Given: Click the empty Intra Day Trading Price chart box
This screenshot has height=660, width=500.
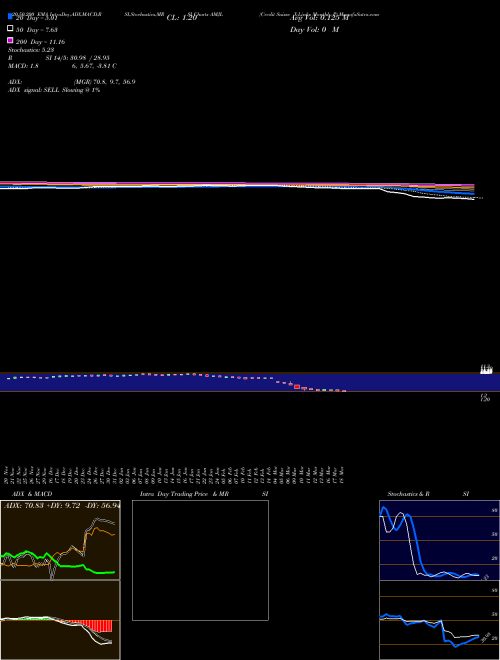Looking at the screenshot, I should (x=200, y=560).
